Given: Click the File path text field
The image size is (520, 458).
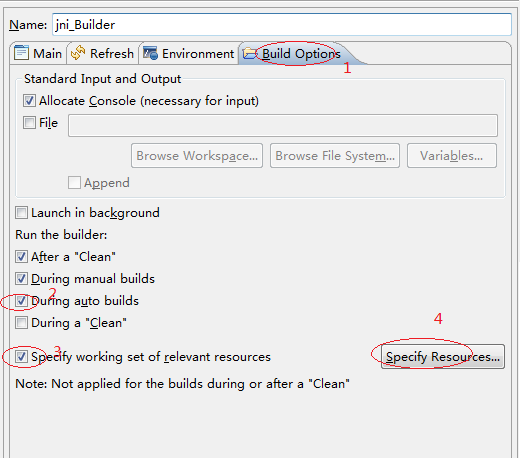Looking at the screenshot, I should pos(283,125).
